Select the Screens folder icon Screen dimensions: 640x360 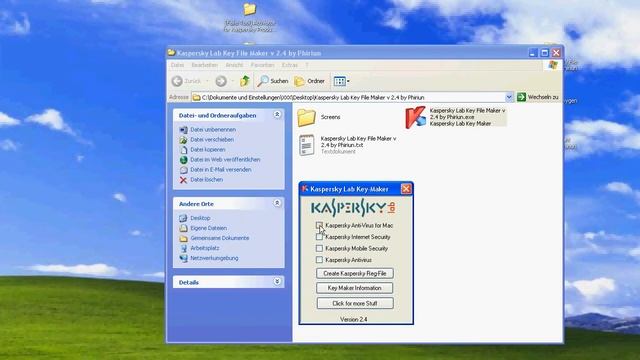click(307, 118)
